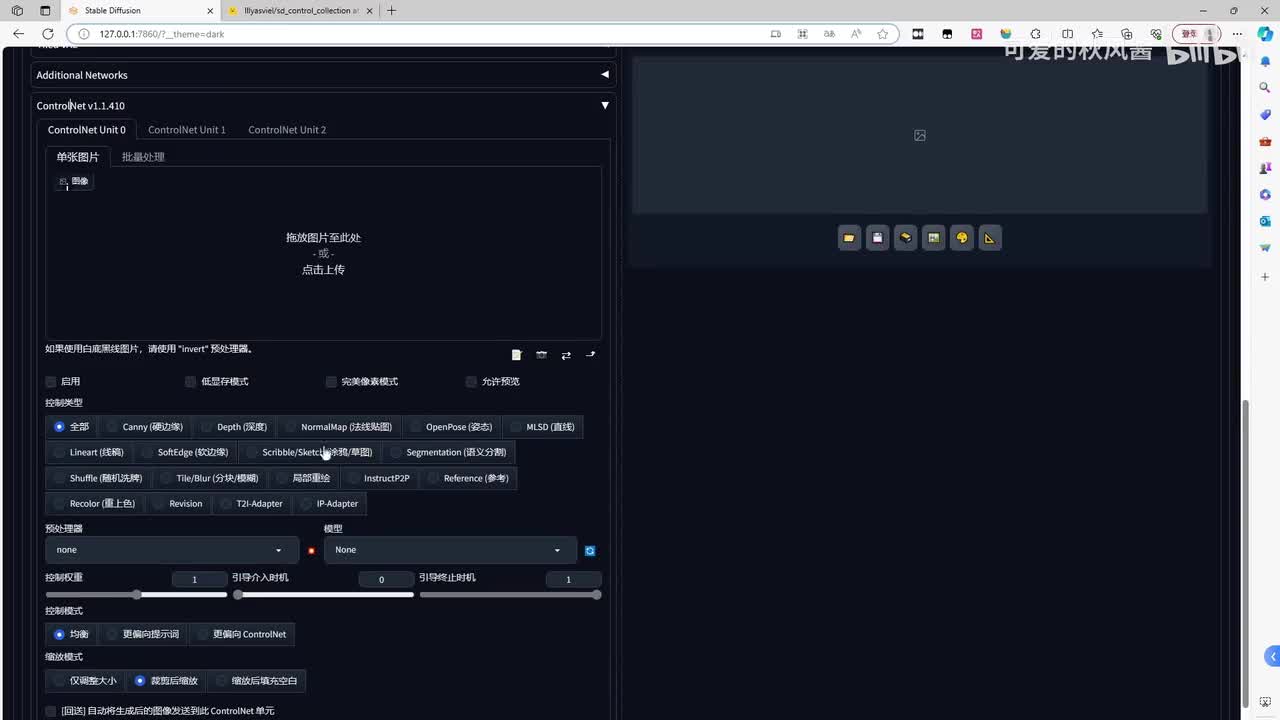The image size is (1280, 720).
Task: Click the paint palette send-to-inpaint icon
Action: tap(962, 238)
